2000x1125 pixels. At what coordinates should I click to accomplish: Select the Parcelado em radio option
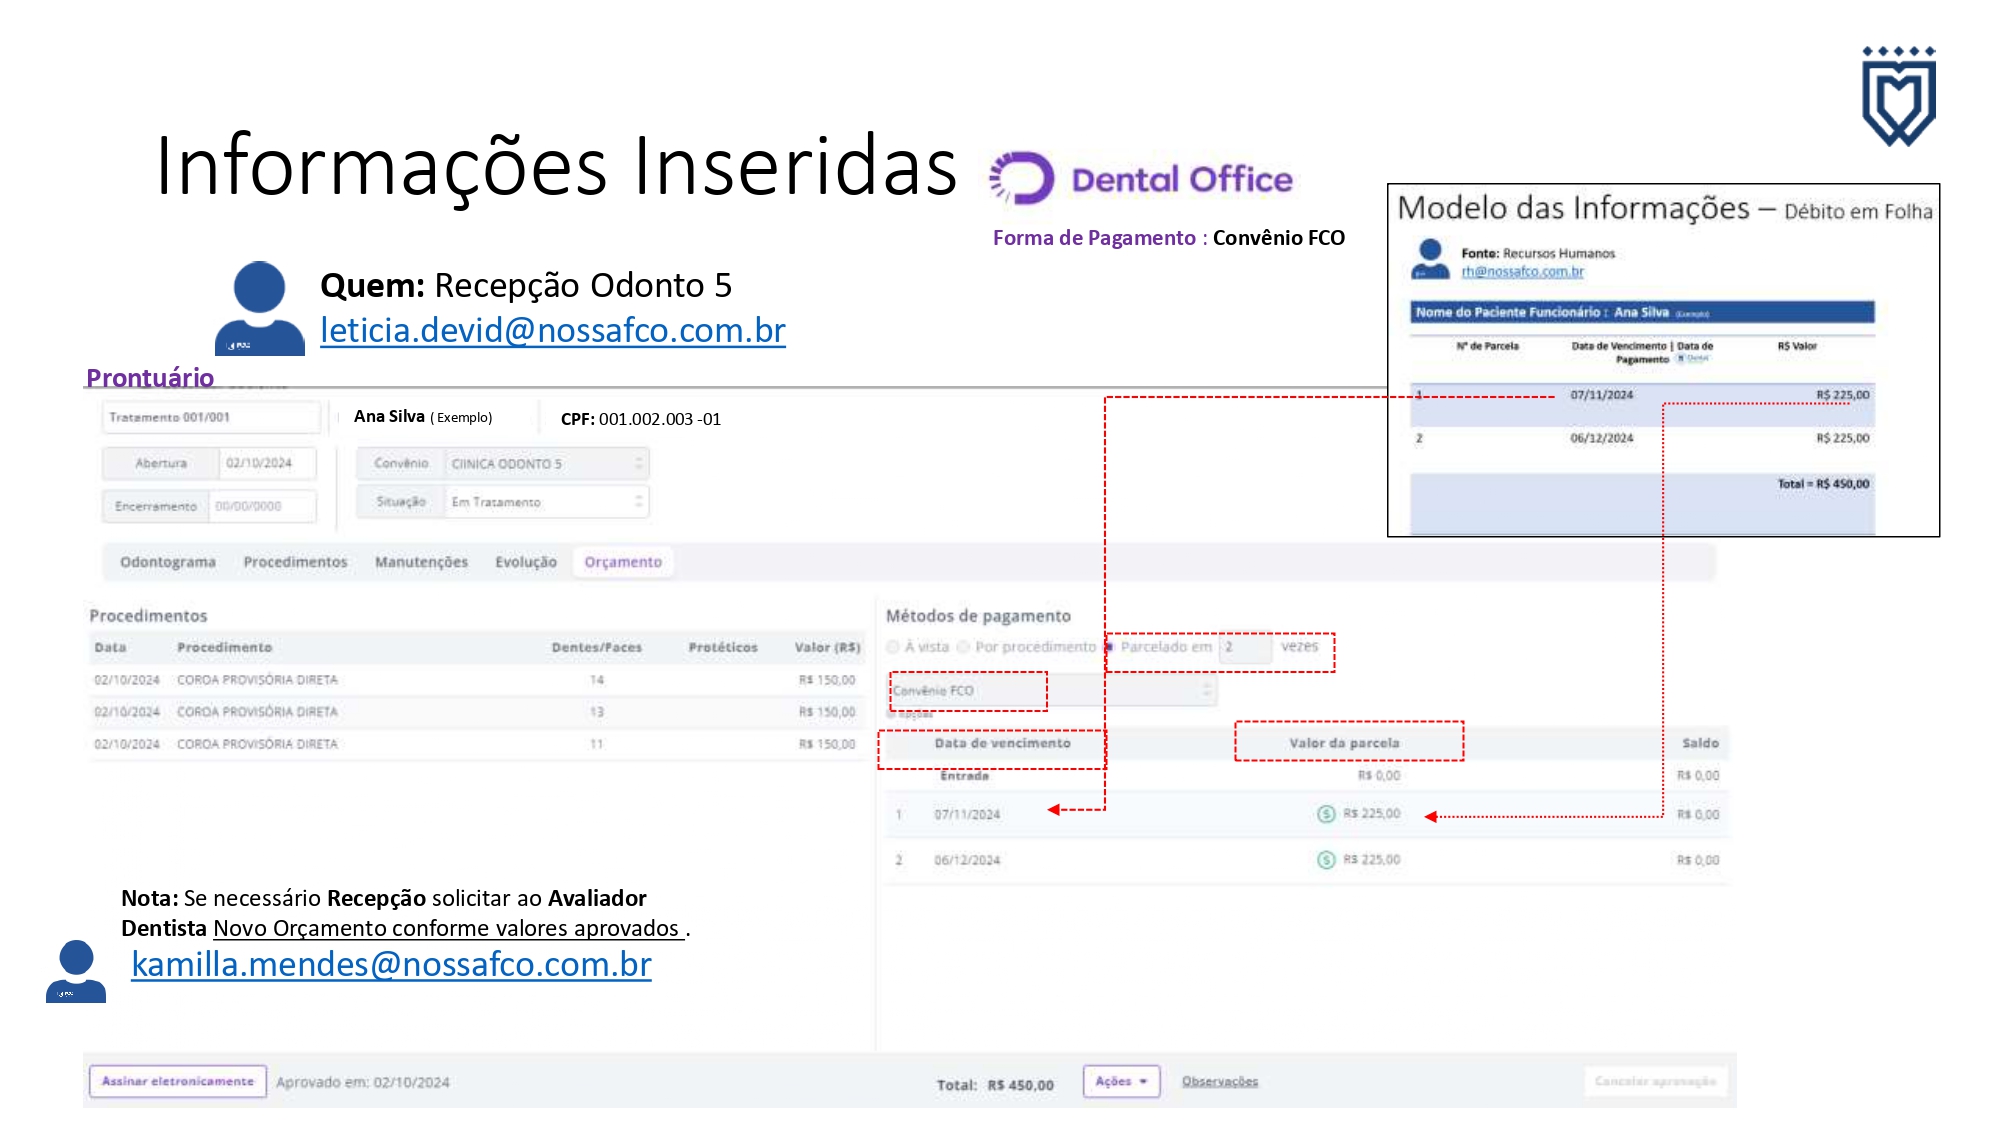coord(1110,647)
